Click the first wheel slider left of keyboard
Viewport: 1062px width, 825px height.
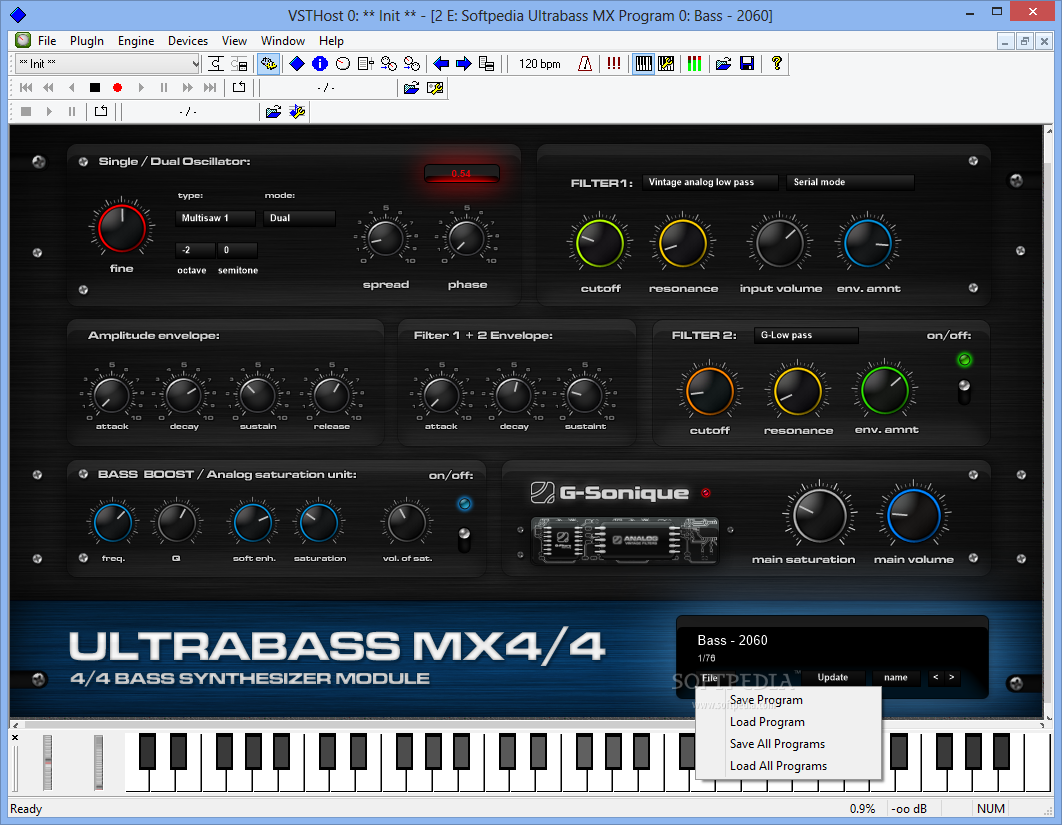[47, 762]
